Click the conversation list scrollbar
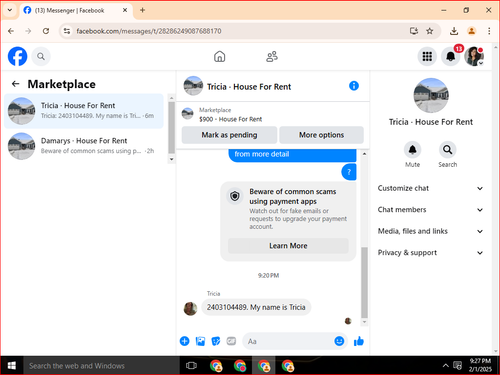Image resolution: width=500 pixels, height=375 pixels. [x=171, y=128]
